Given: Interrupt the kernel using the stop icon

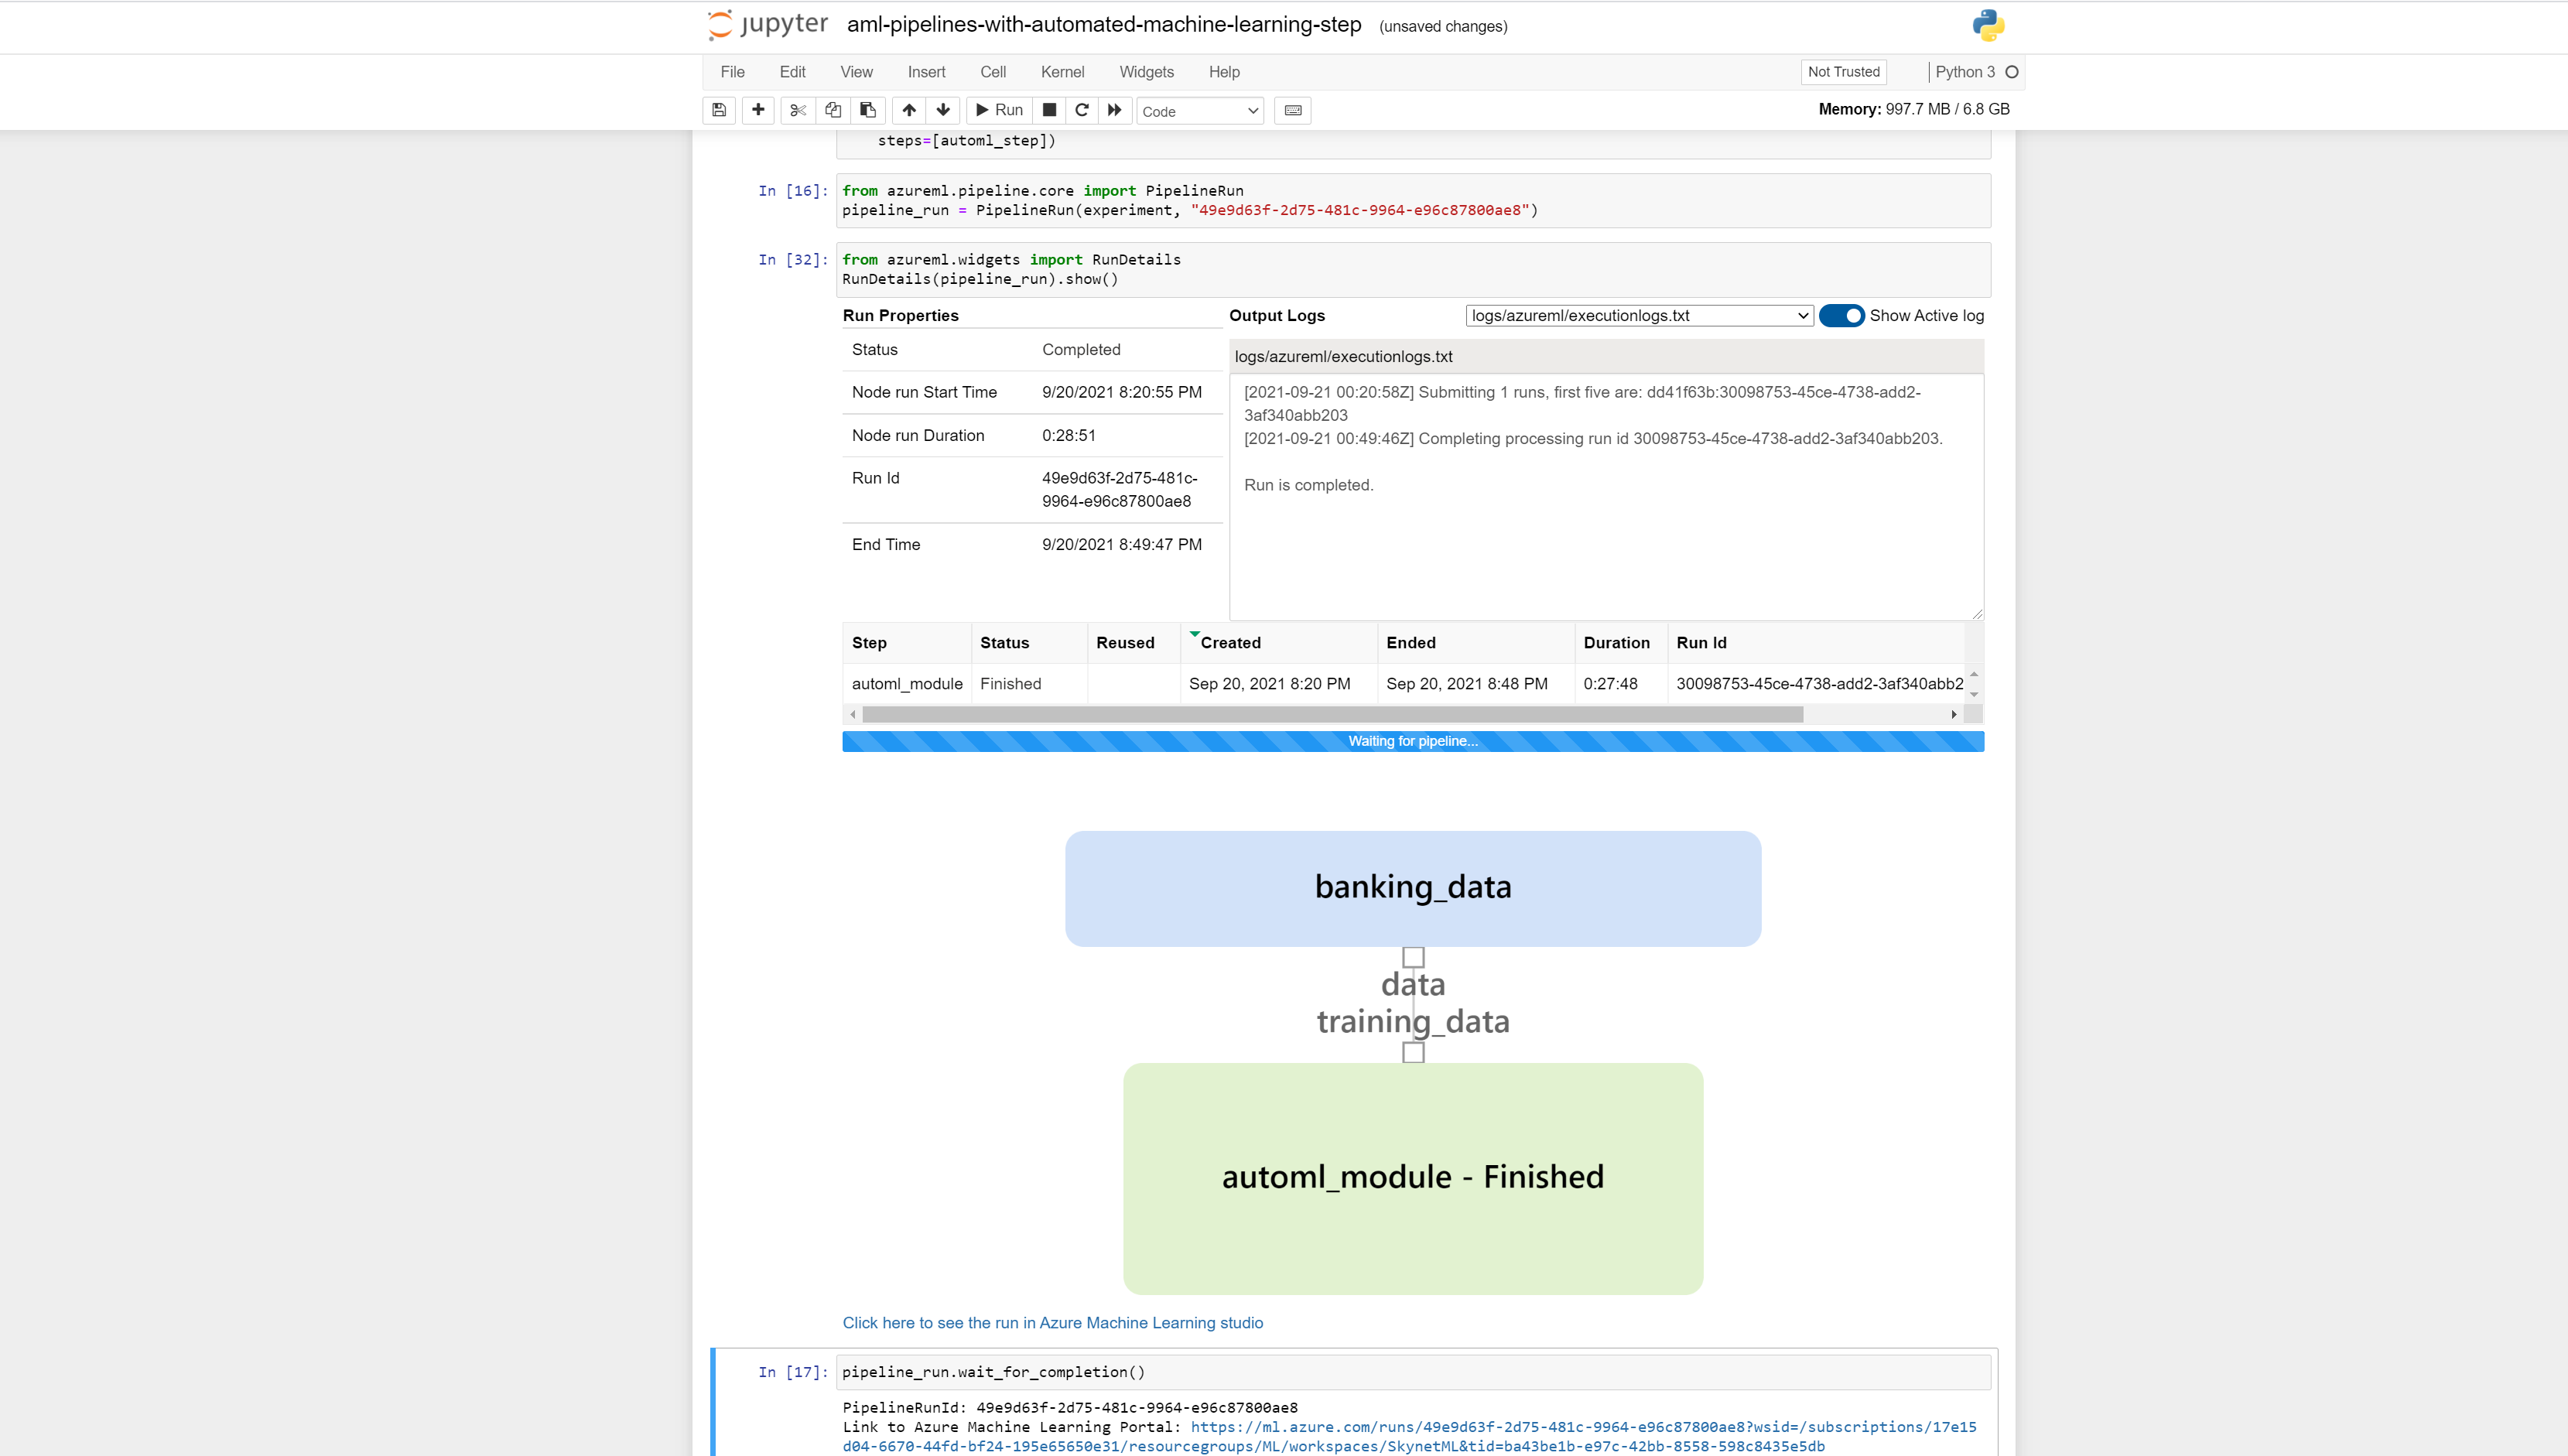Looking at the screenshot, I should [x=1049, y=110].
